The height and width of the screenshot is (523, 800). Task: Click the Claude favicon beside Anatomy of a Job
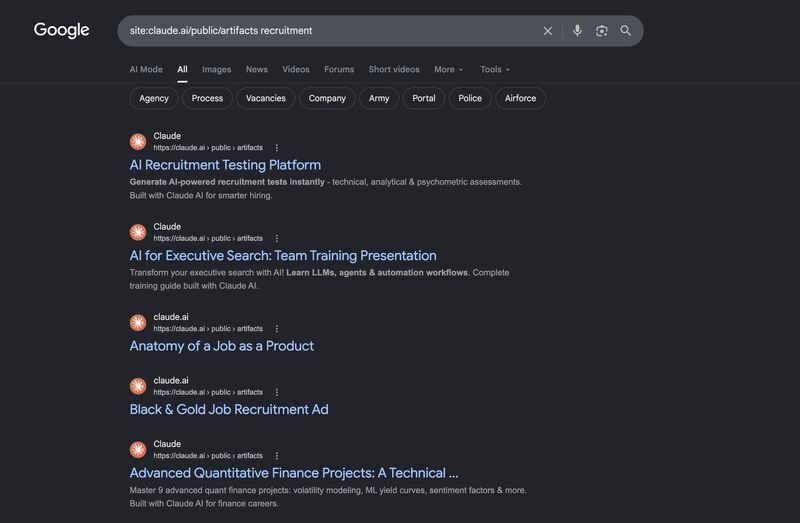point(138,322)
